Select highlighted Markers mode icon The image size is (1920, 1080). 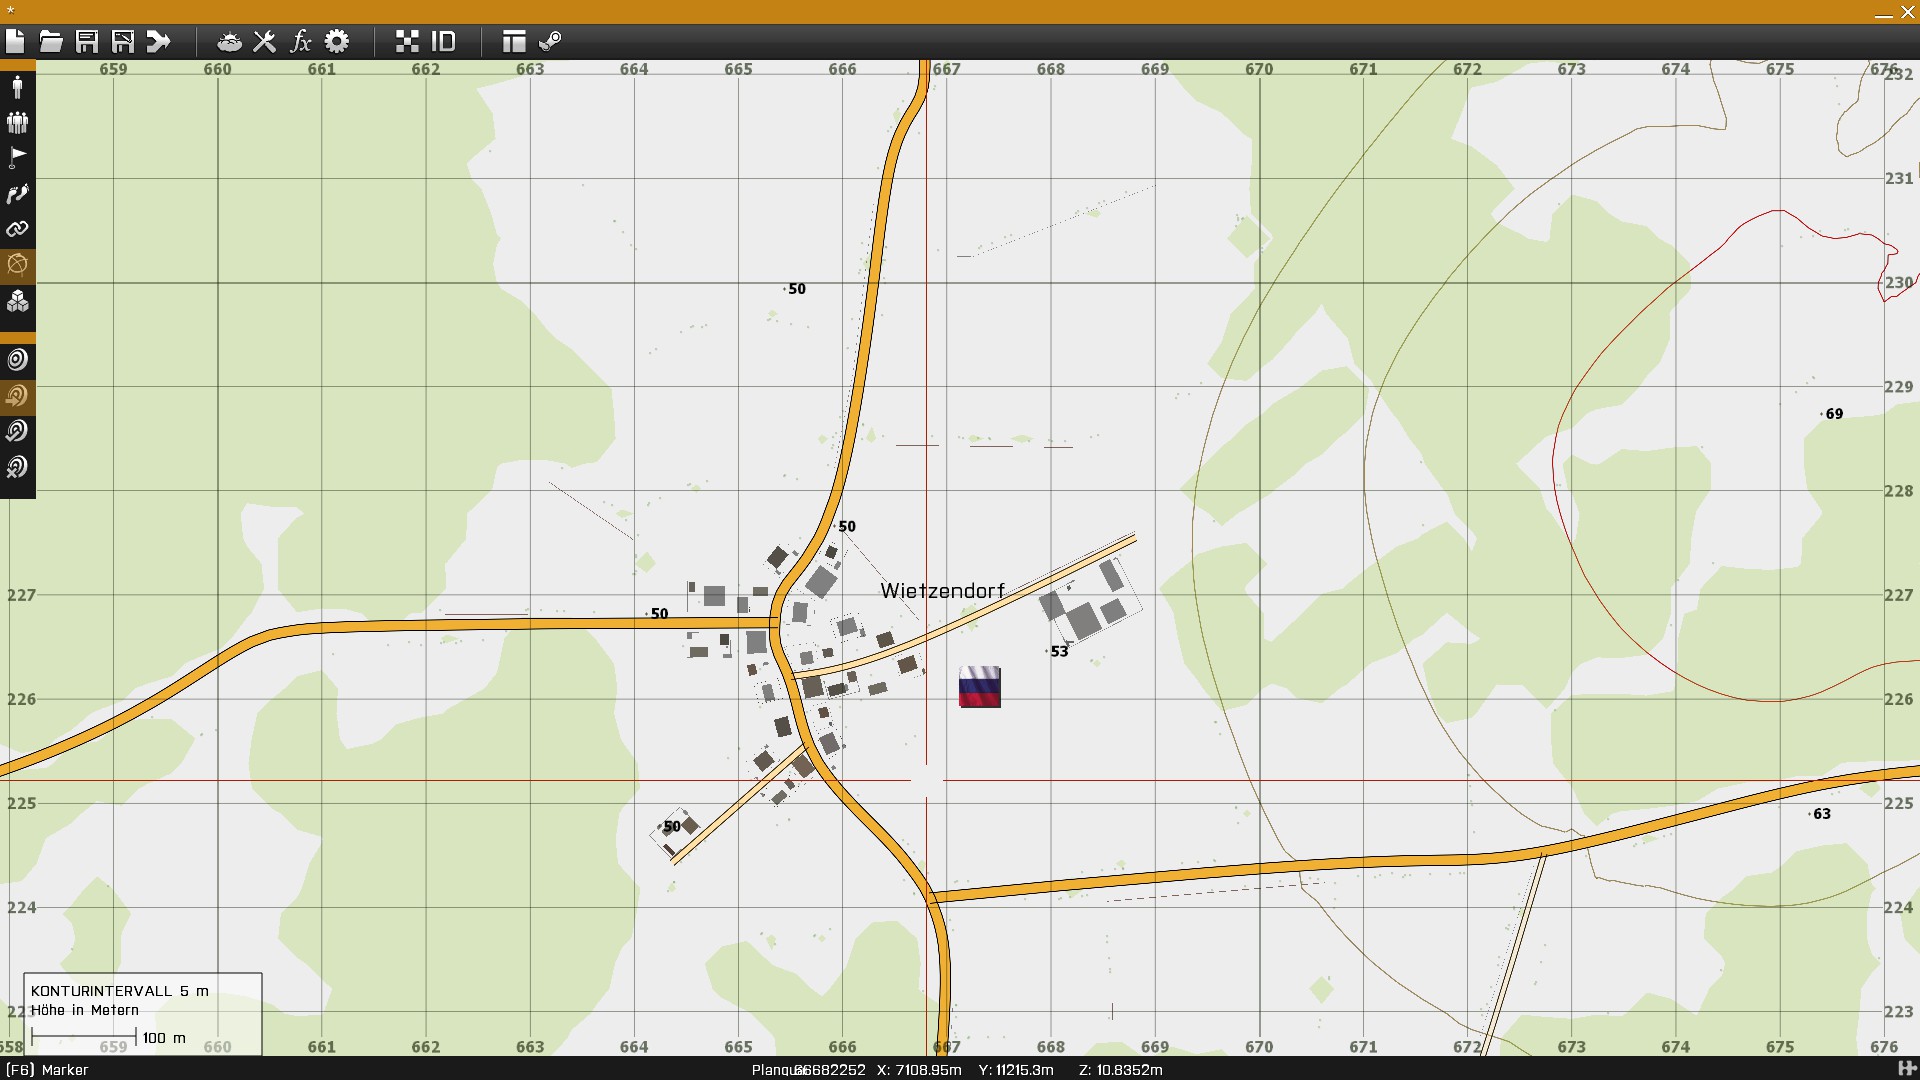[17, 265]
